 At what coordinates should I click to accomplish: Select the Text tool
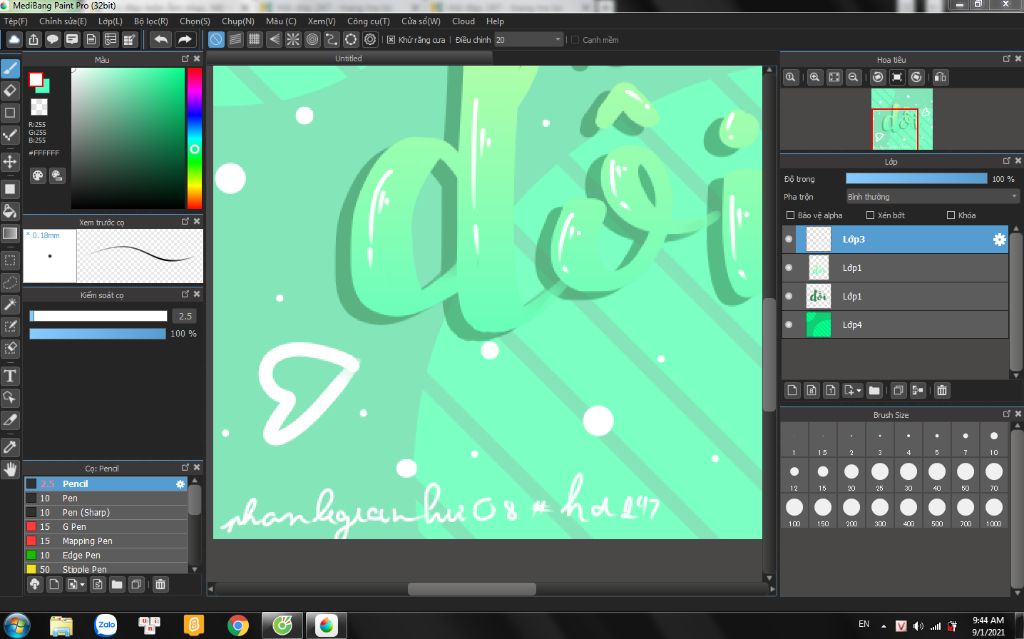[x=10, y=376]
